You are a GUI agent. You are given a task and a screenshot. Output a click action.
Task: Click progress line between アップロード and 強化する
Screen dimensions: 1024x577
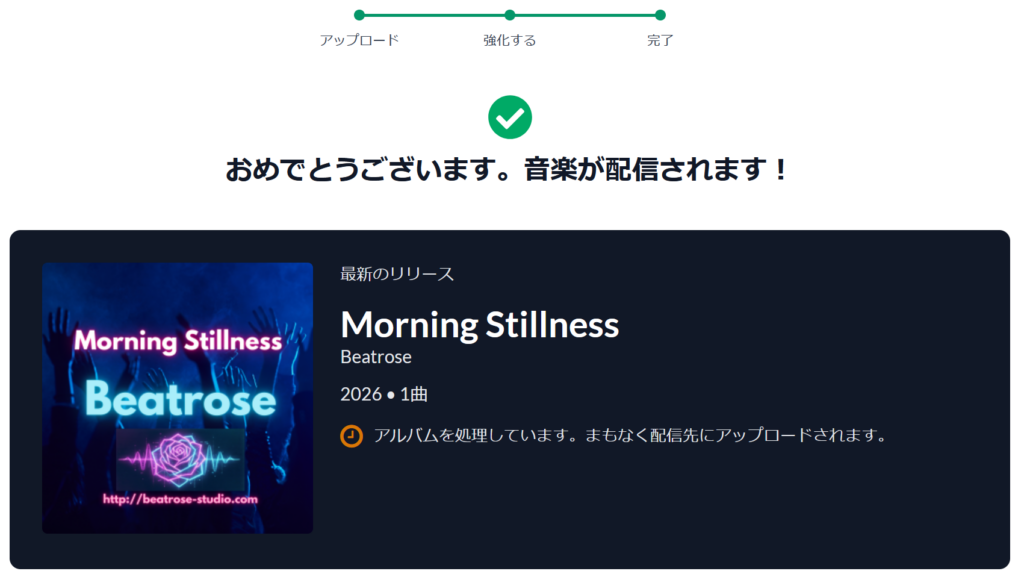coord(435,15)
